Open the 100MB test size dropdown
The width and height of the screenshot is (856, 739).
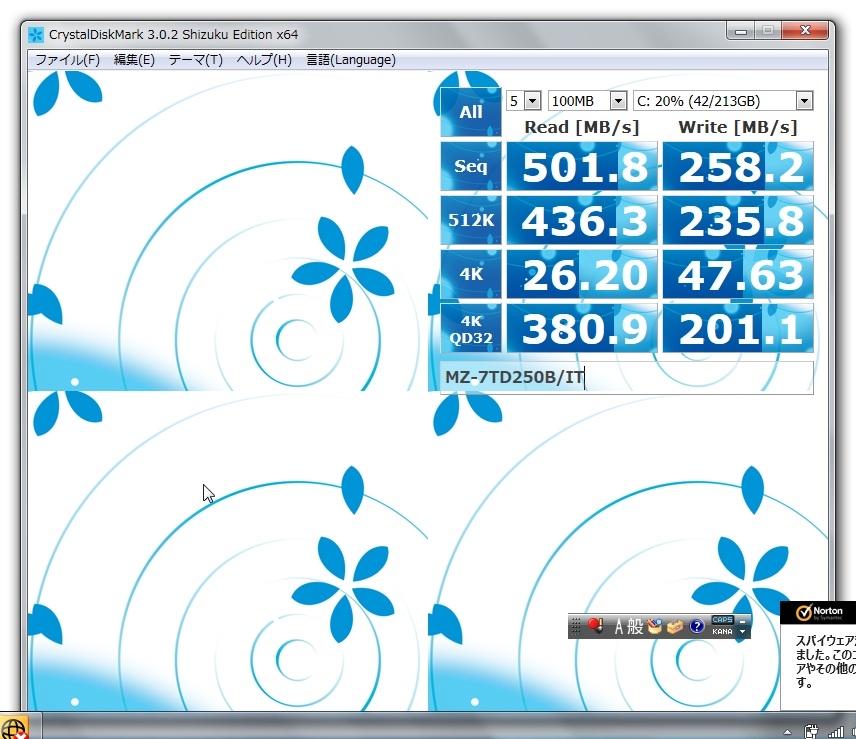(587, 101)
